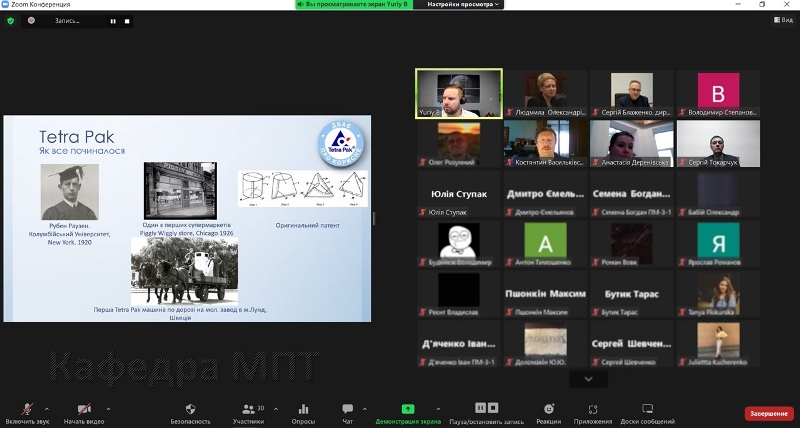Pause the recording in top-left indicator
Image resolution: width=800 pixels, height=428 pixels.
pyautogui.click(x=113, y=21)
